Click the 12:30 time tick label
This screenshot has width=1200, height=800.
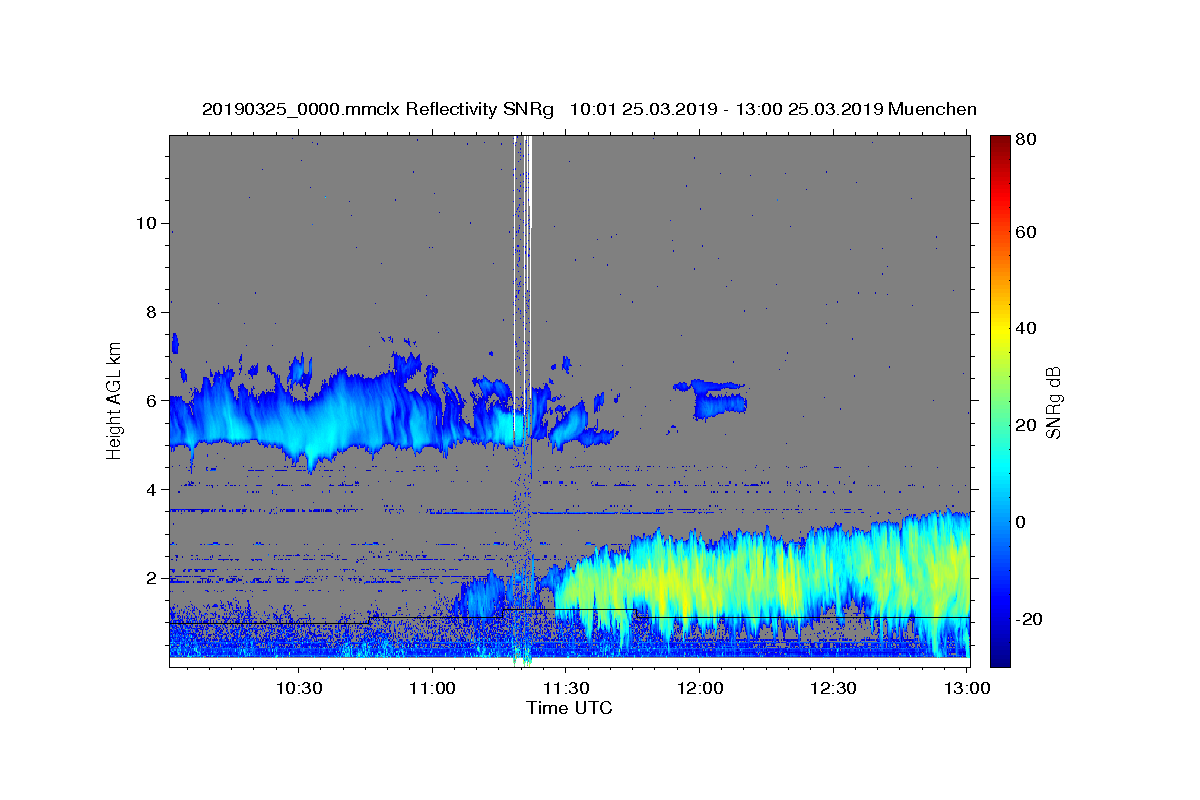833,688
